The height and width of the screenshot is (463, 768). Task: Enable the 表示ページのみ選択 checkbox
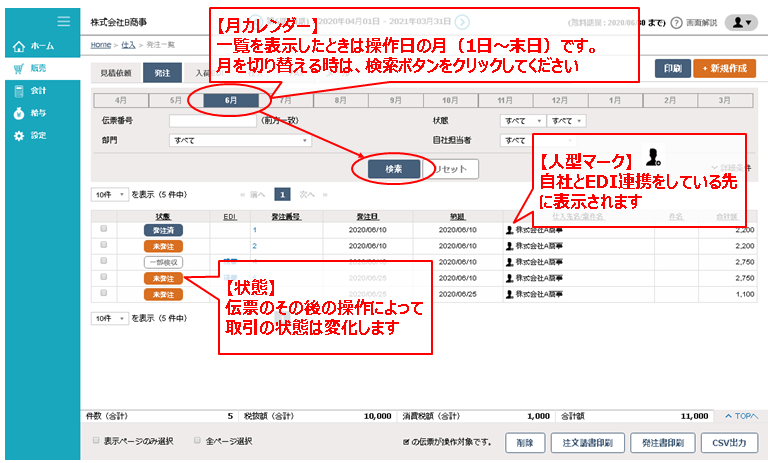[x=96, y=440]
